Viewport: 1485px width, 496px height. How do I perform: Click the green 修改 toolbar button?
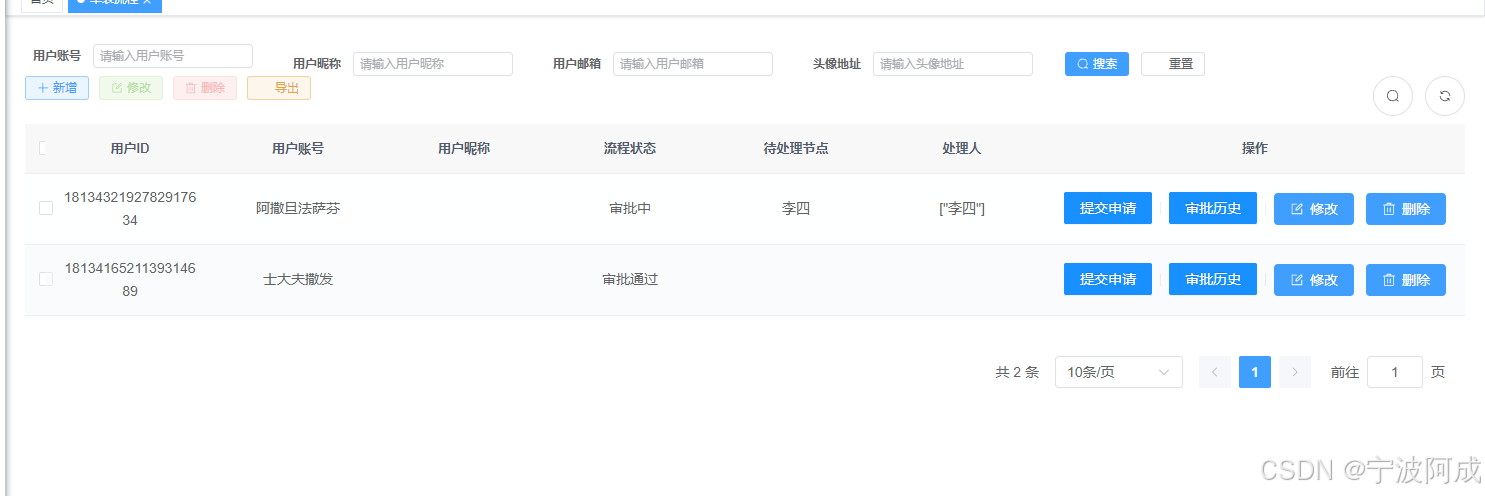131,88
